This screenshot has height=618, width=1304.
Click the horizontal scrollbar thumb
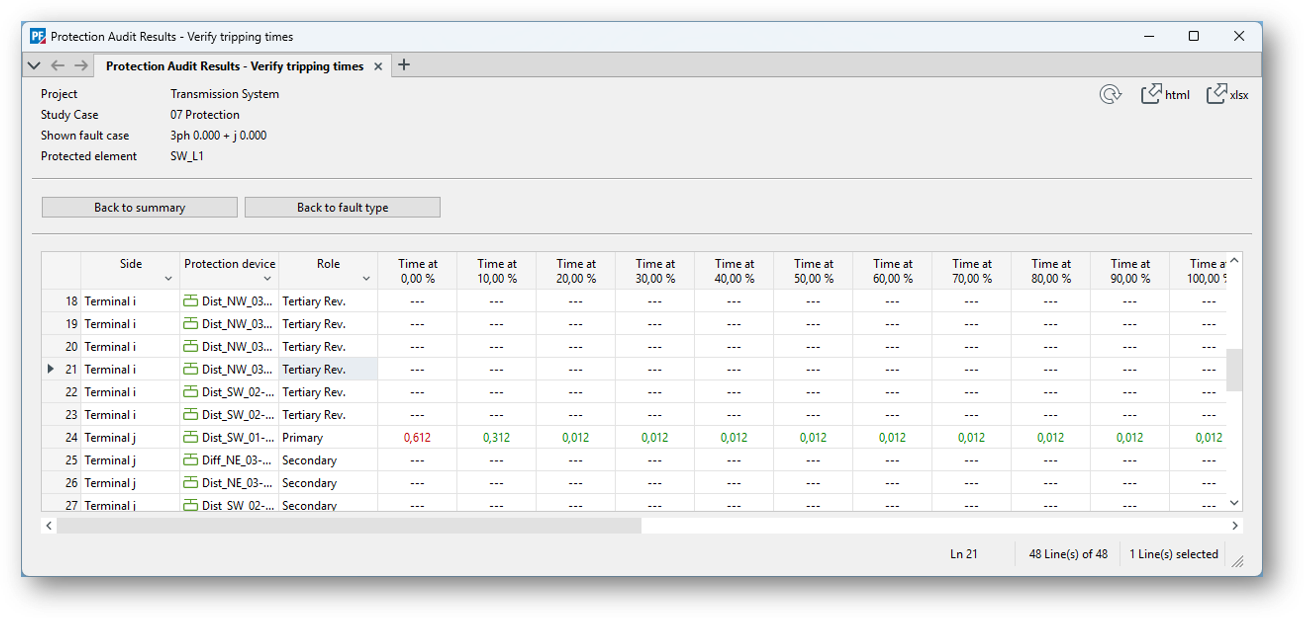coord(348,525)
